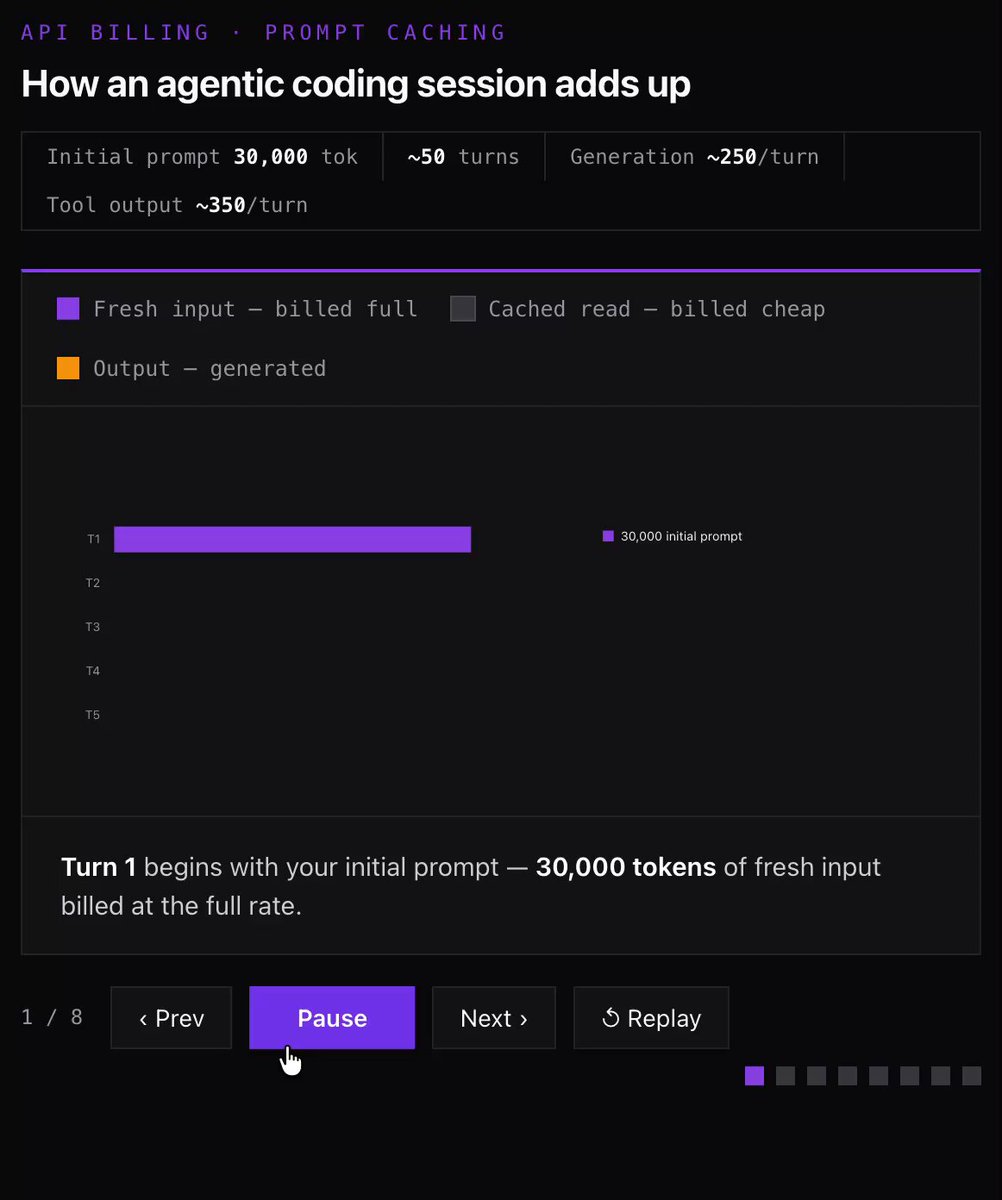Select the first purple step indicator square
Viewport: 1002px width, 1200px height.
[755, 1076]
